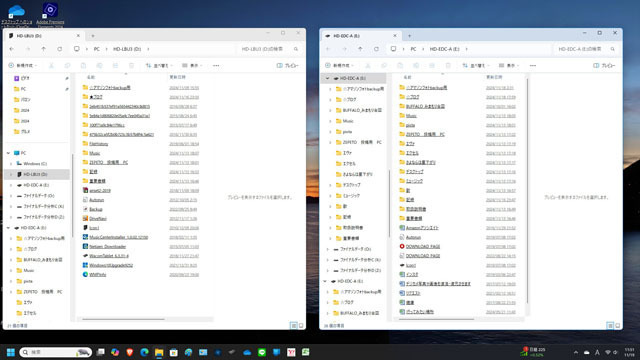Launch Microsoft Edge from taskbar
The width and height of the screenshot is (640, 360).
coord(144,352)
